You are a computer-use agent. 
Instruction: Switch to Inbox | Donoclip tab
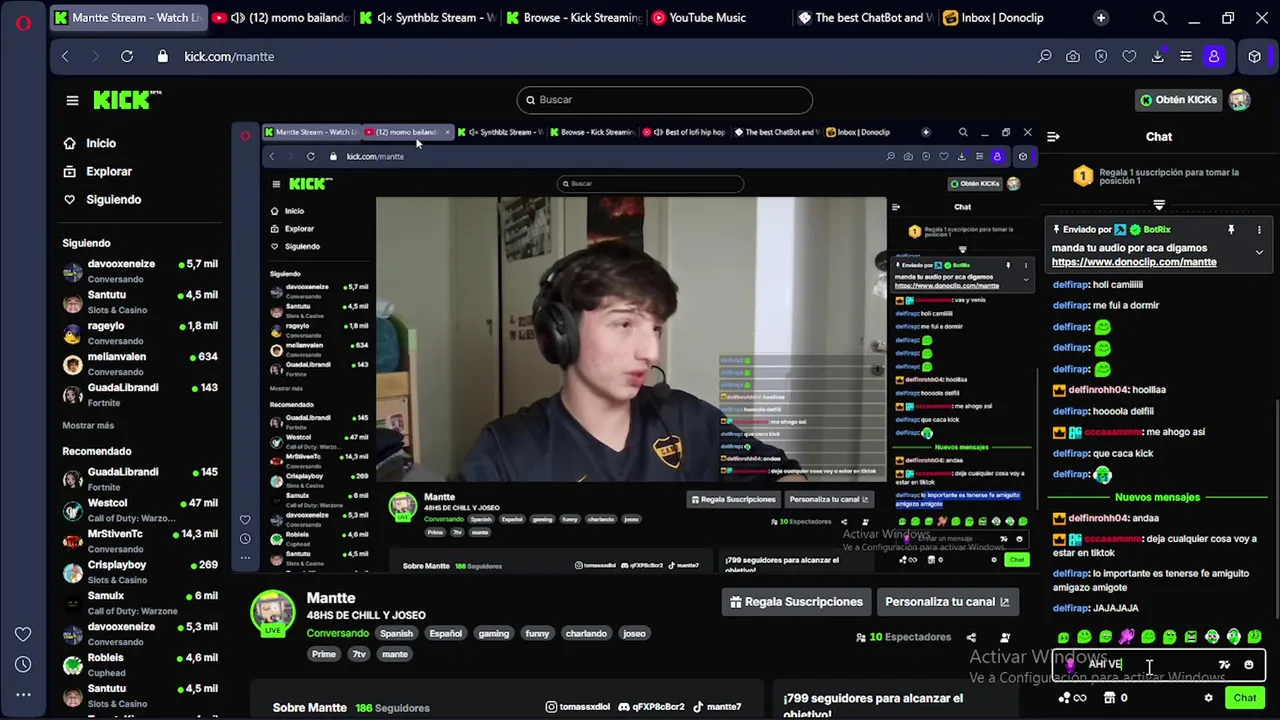click(1003, 18)
